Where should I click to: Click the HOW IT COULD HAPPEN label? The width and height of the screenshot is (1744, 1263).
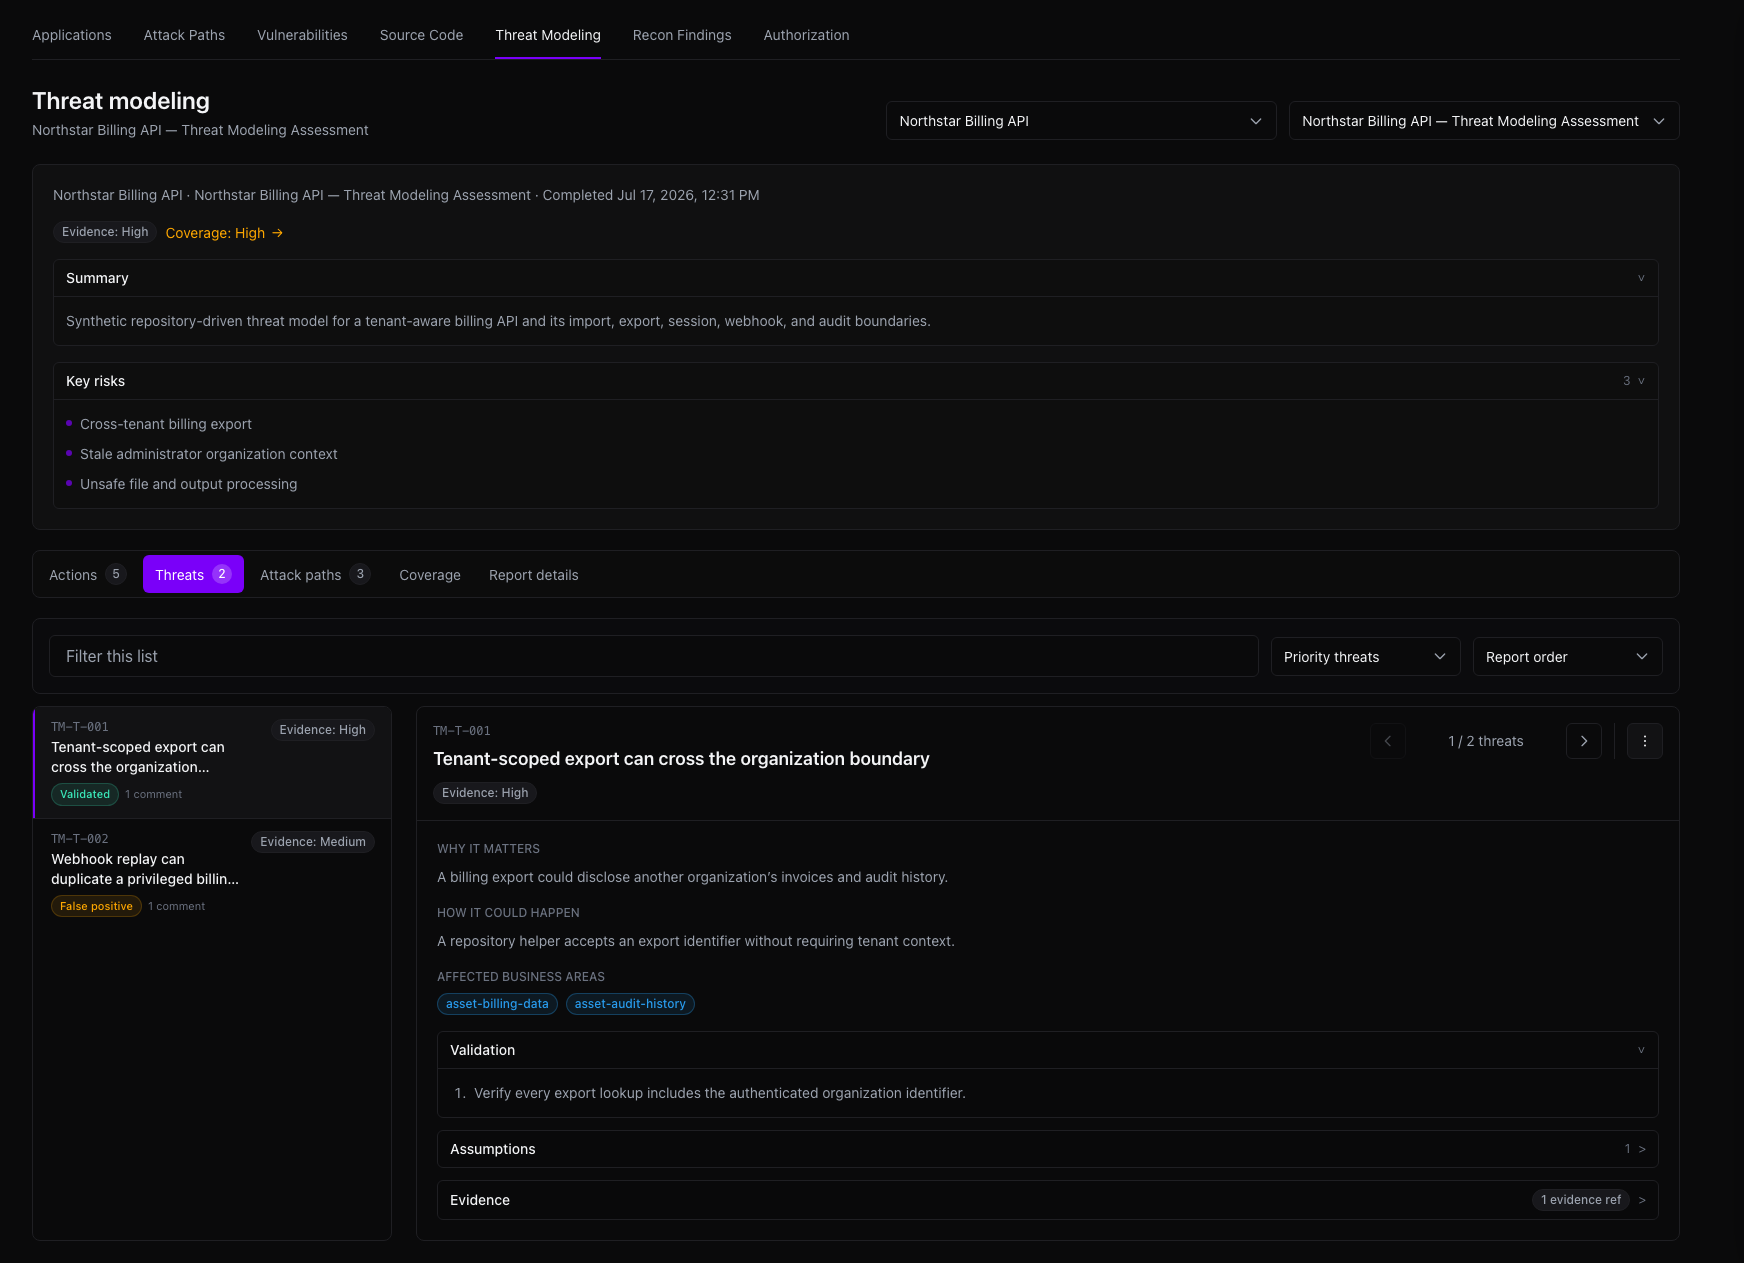tap(508, 913)
